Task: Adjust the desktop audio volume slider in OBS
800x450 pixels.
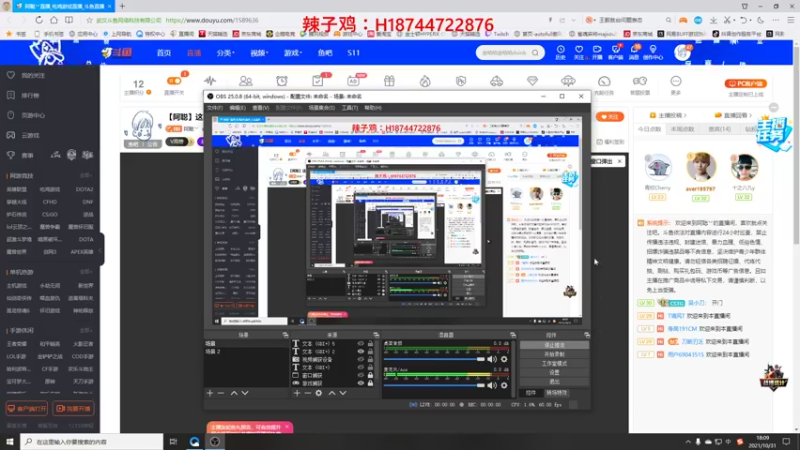Action: (x=434, y=359)
